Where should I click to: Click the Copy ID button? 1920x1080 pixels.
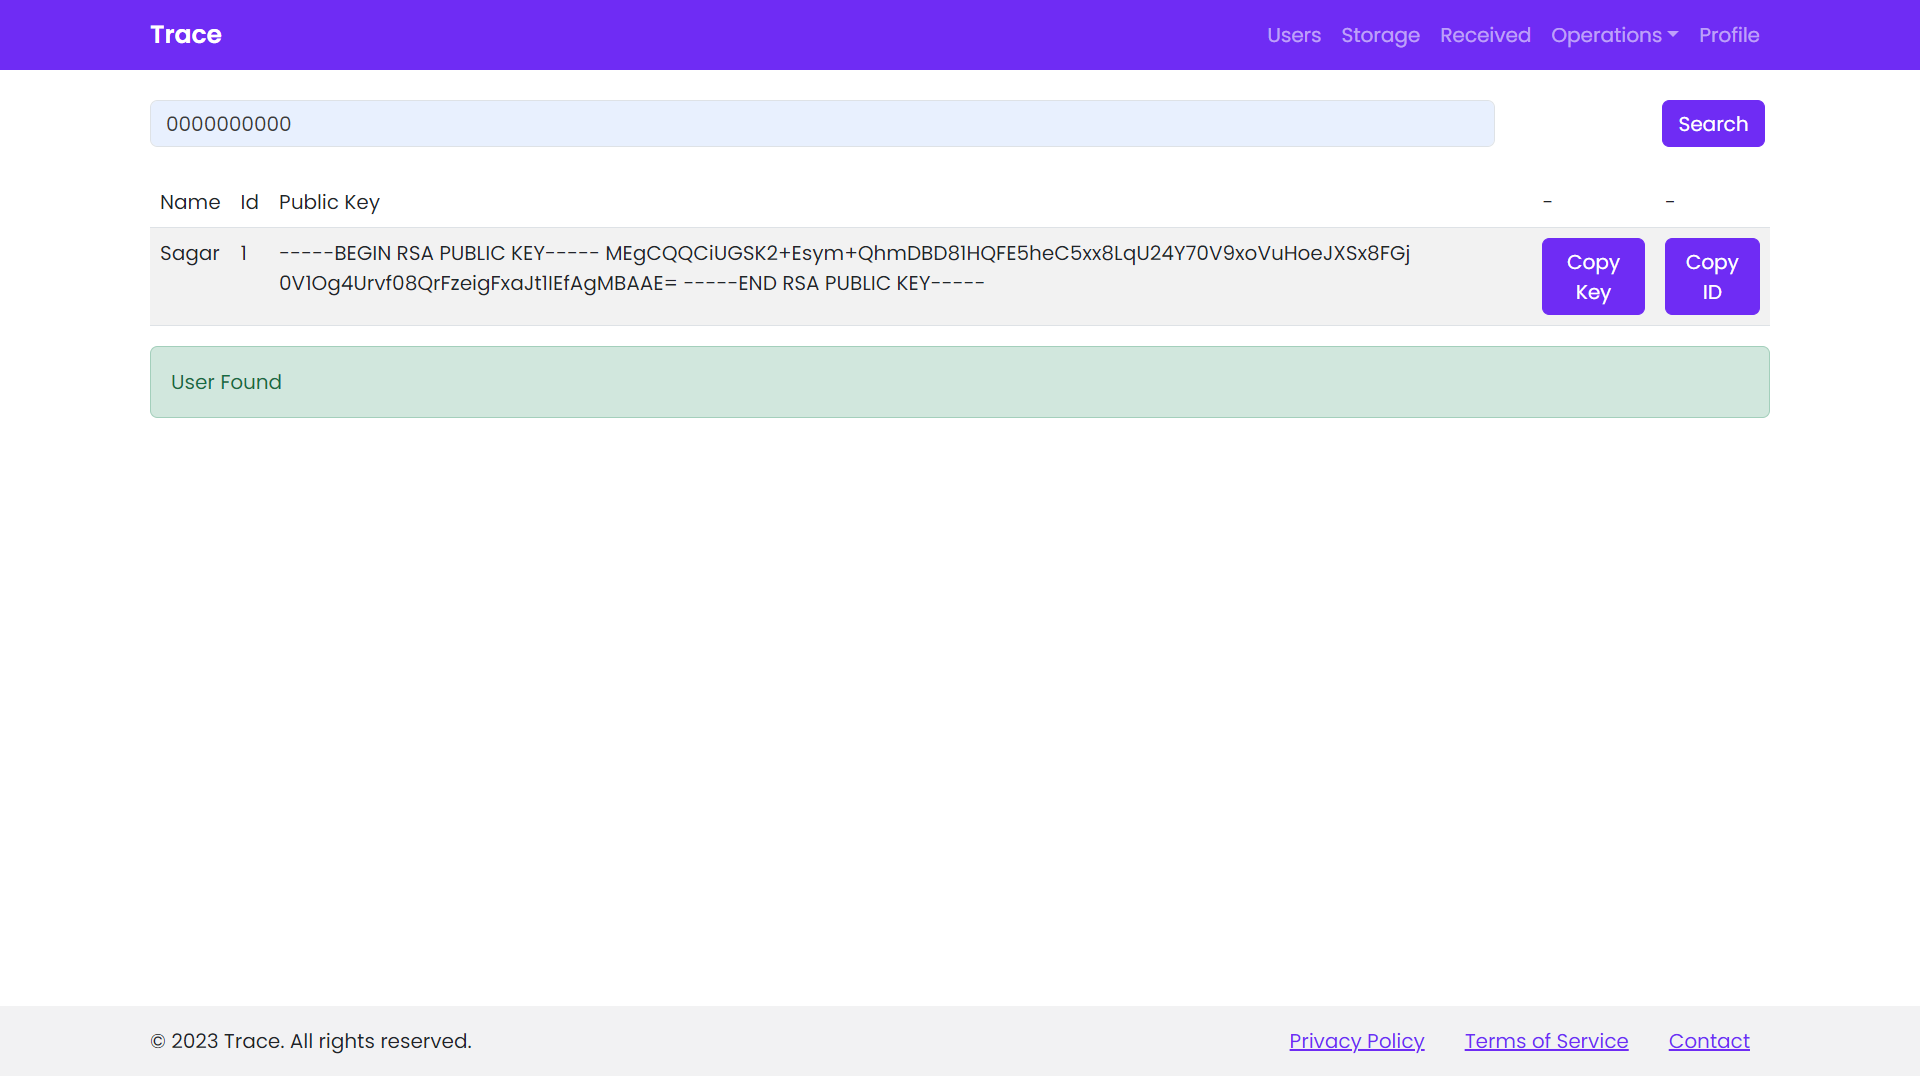[x=1711, y=277]
